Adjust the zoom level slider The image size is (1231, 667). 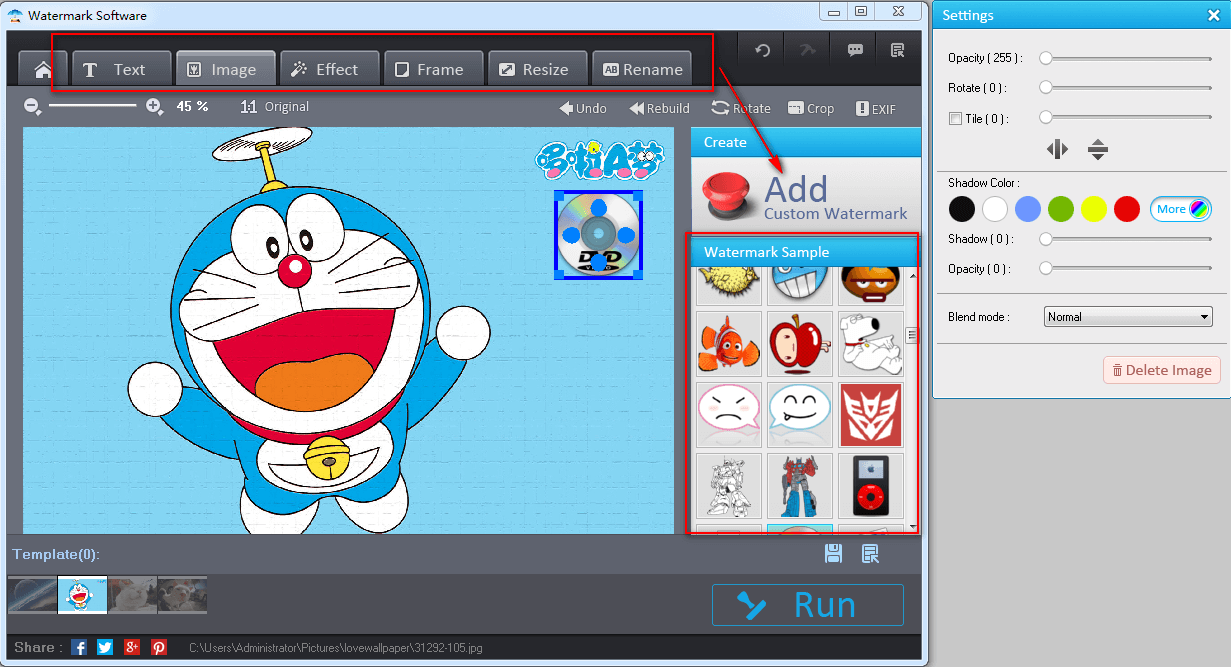pos(92,105)
